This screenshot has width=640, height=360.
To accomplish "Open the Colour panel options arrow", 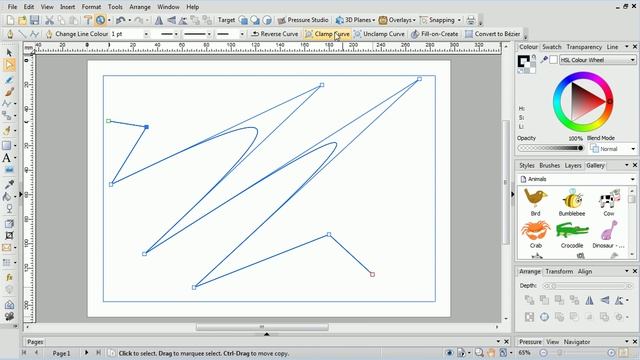I will click(x=627, y=47).
